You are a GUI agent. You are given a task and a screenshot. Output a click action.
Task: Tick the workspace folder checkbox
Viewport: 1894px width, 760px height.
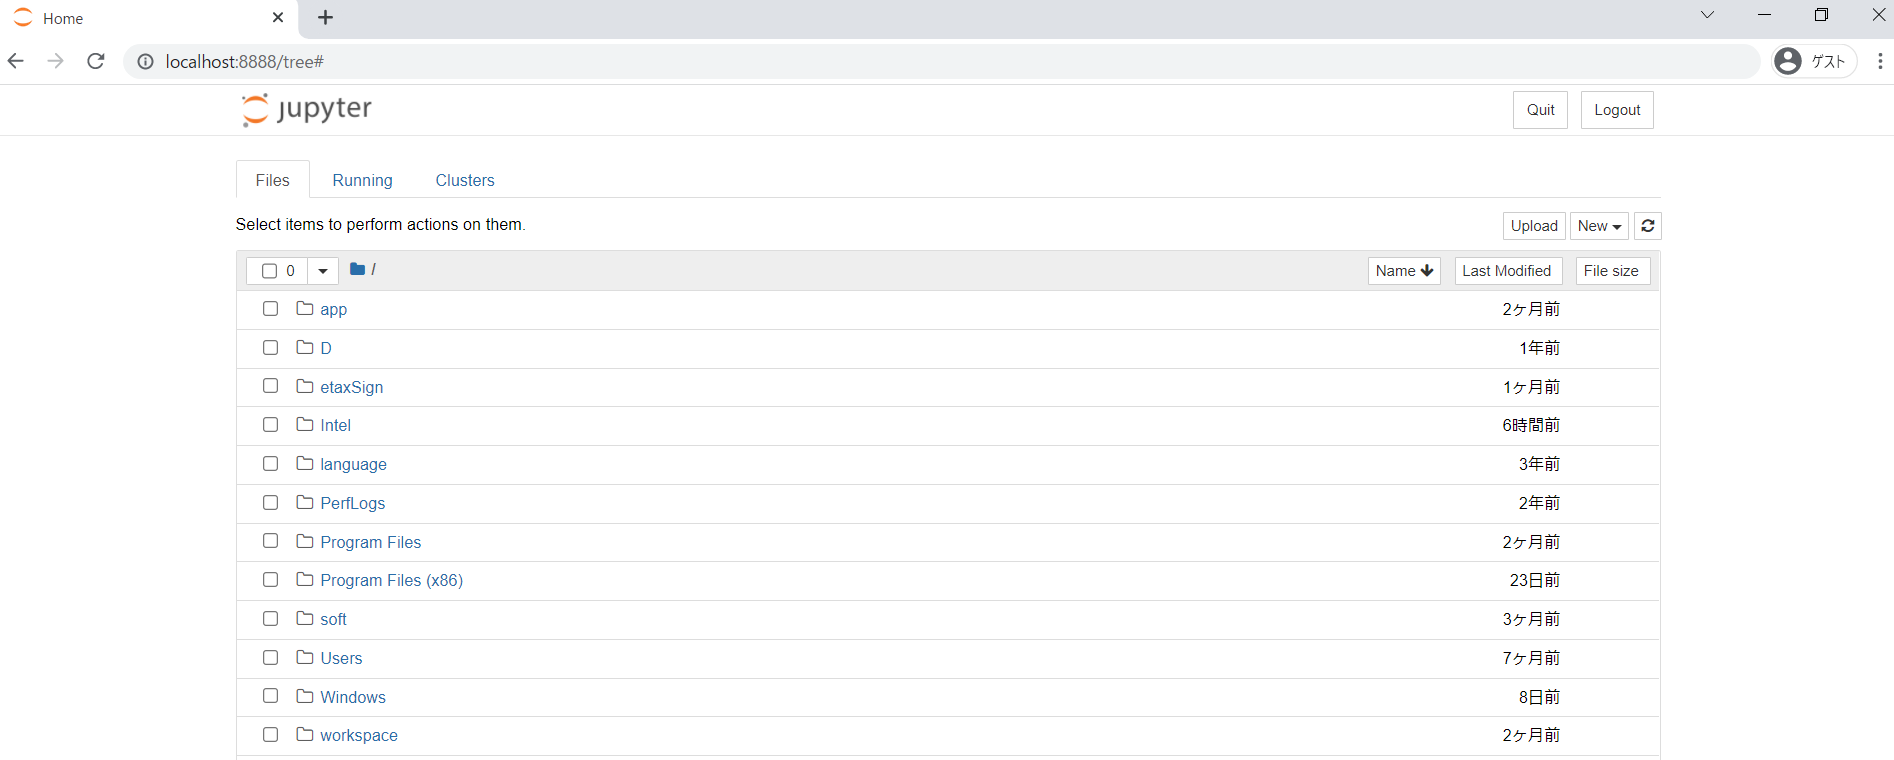tap(270, 735)
